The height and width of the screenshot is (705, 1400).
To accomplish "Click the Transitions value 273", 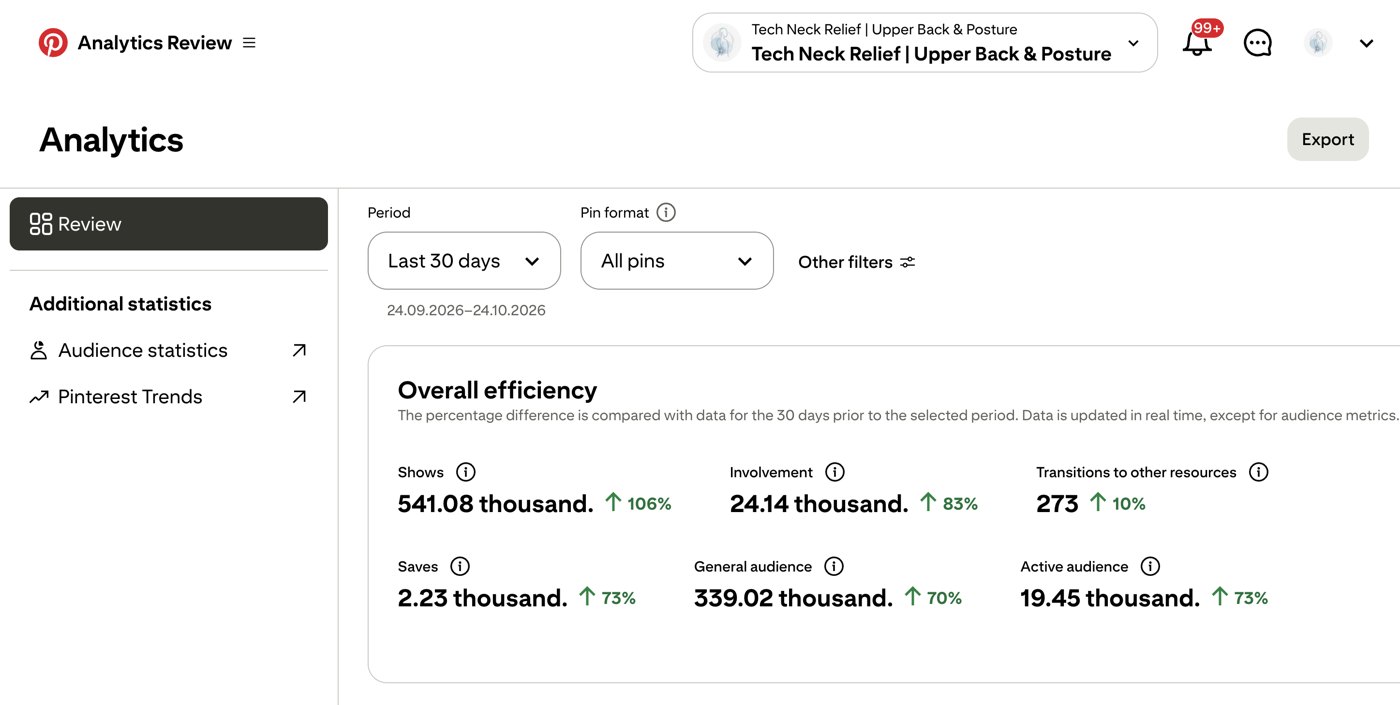I will [1057, 504].
